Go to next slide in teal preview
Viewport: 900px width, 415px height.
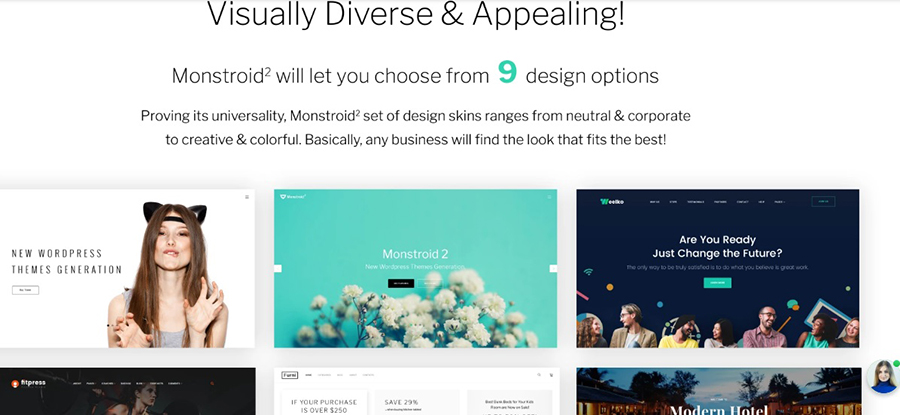click(553, 269)
